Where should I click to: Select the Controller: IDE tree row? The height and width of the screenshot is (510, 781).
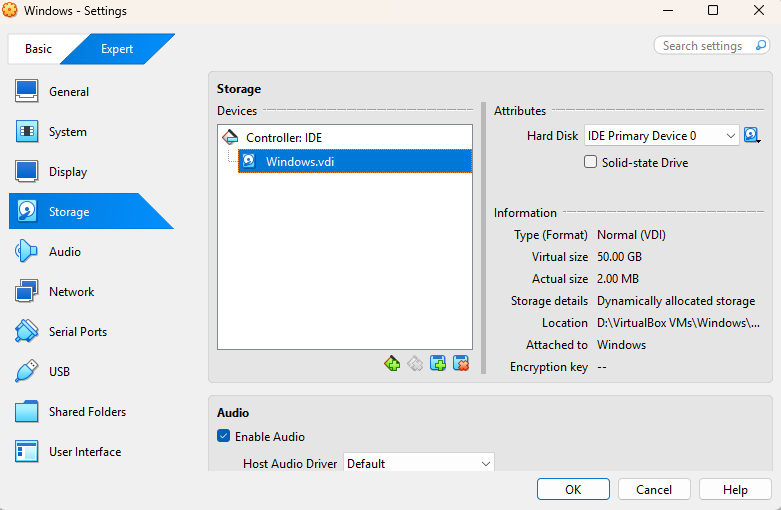pyautogui.click(x=345, y=137)
